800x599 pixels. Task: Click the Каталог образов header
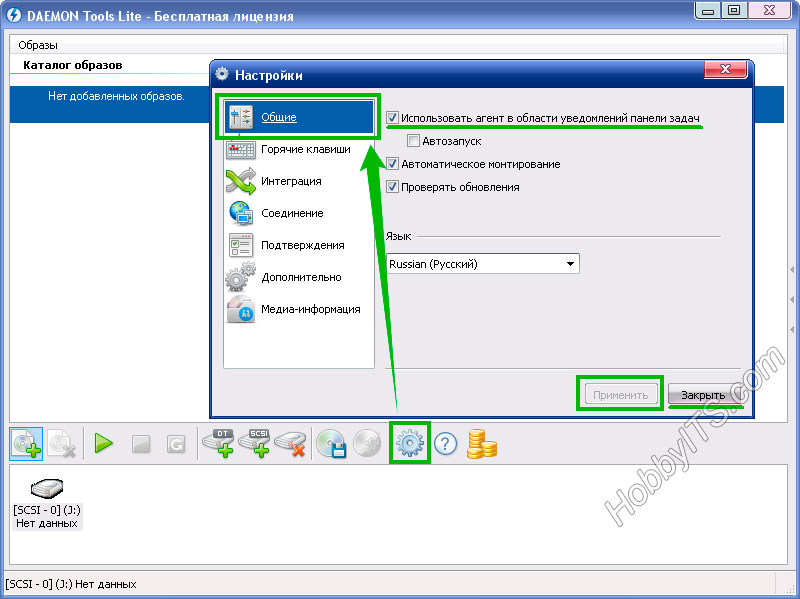click(72, 65)
